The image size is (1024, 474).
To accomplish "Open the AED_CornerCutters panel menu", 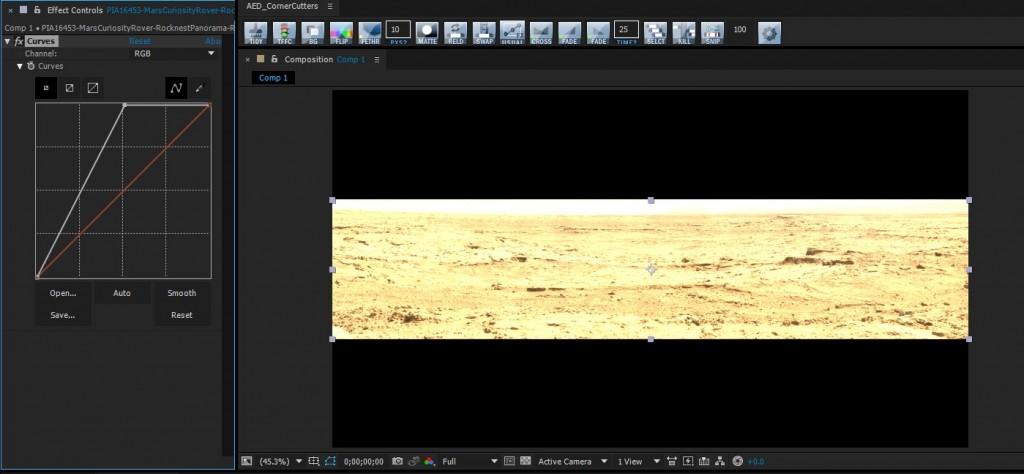I will (x=330, y=6).
